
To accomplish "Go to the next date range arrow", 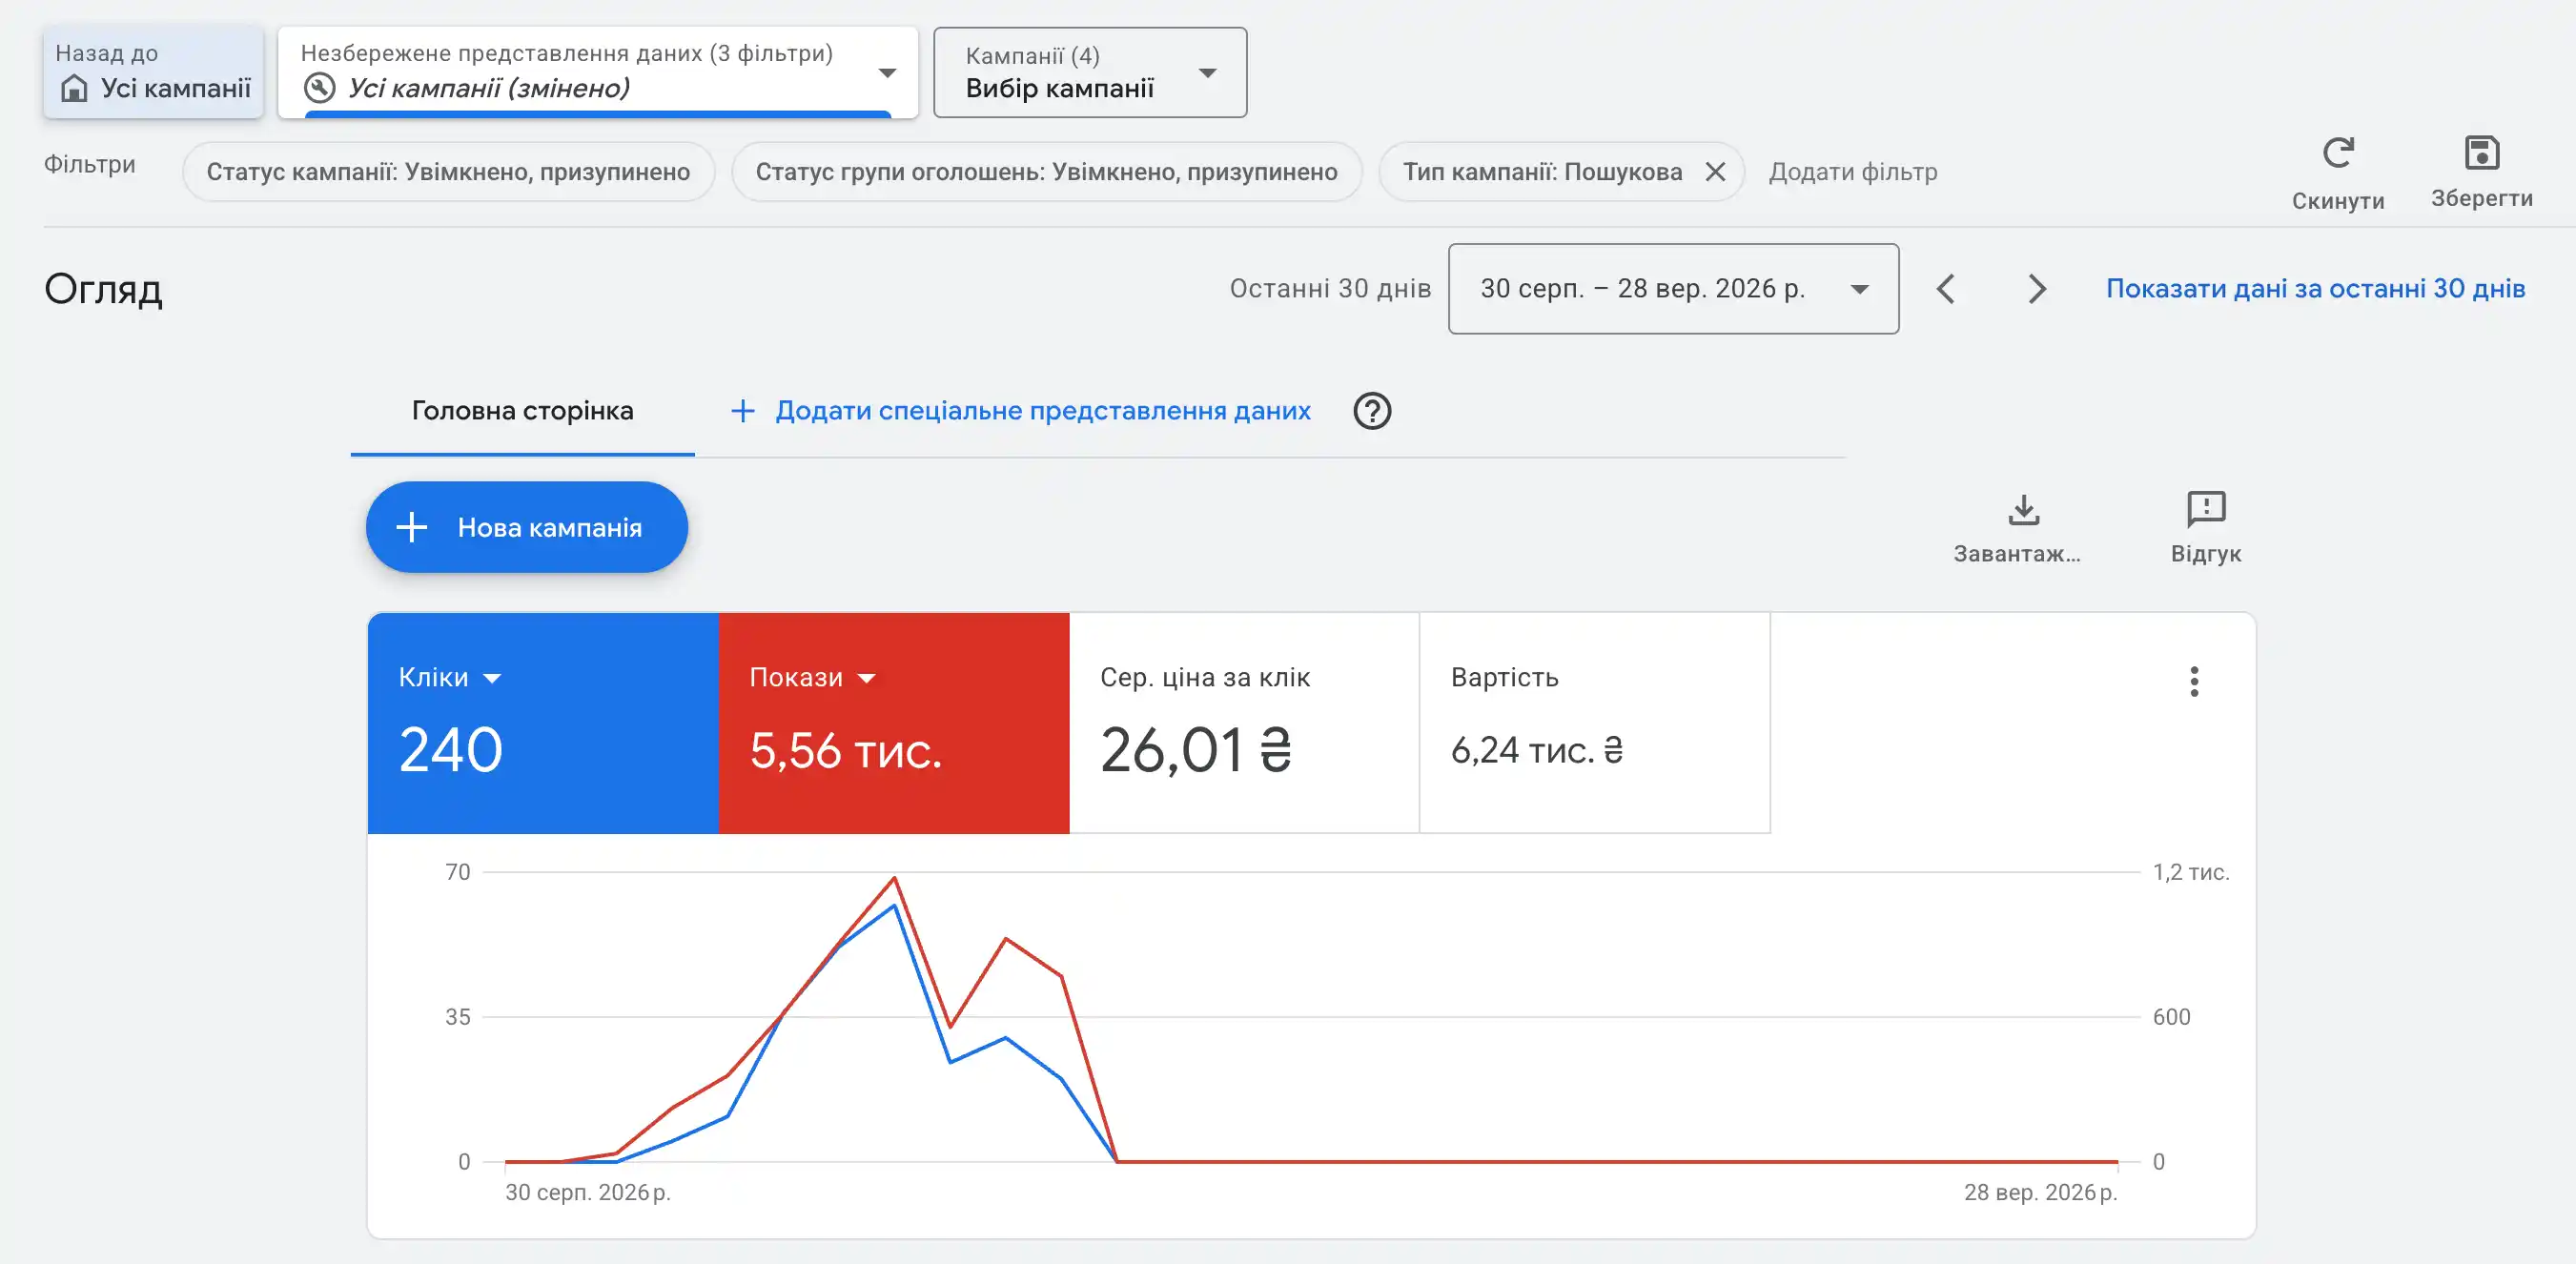I will tap(2037, 289).
